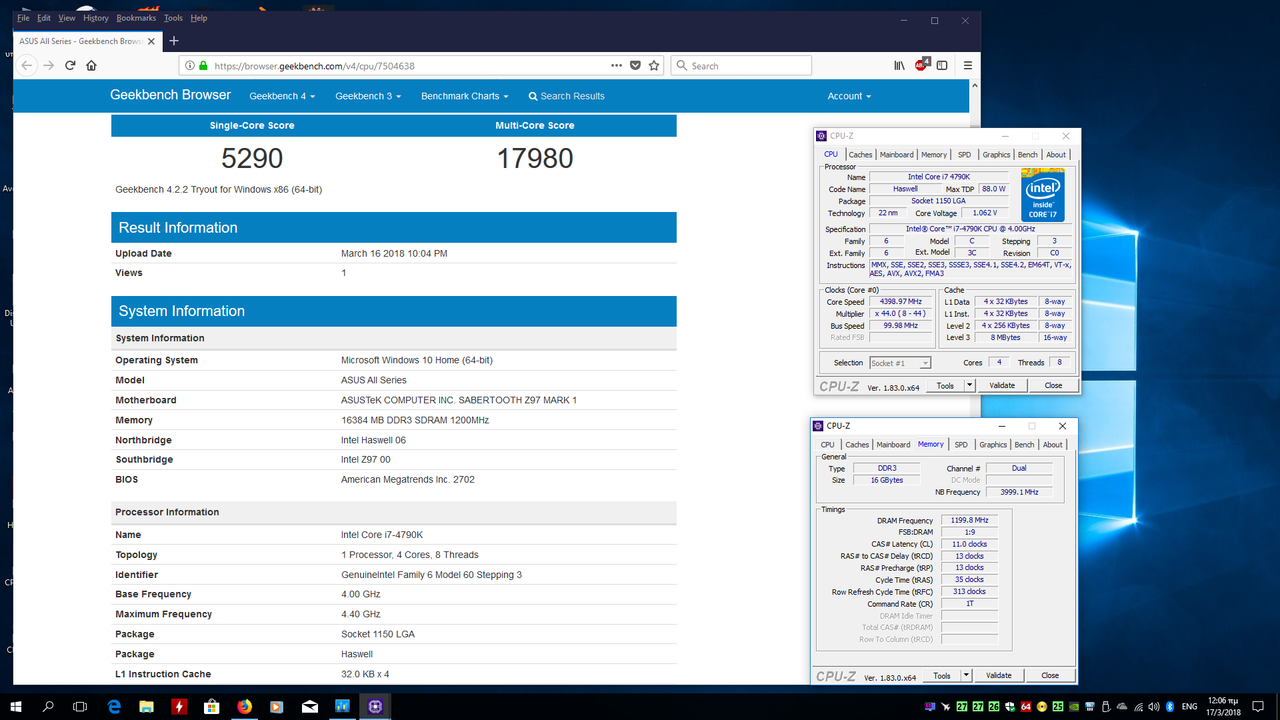Viewport: 1280px width, 720px height.
Task: Open the Firefox Bookmarks menu
Action: pos(136,18)
